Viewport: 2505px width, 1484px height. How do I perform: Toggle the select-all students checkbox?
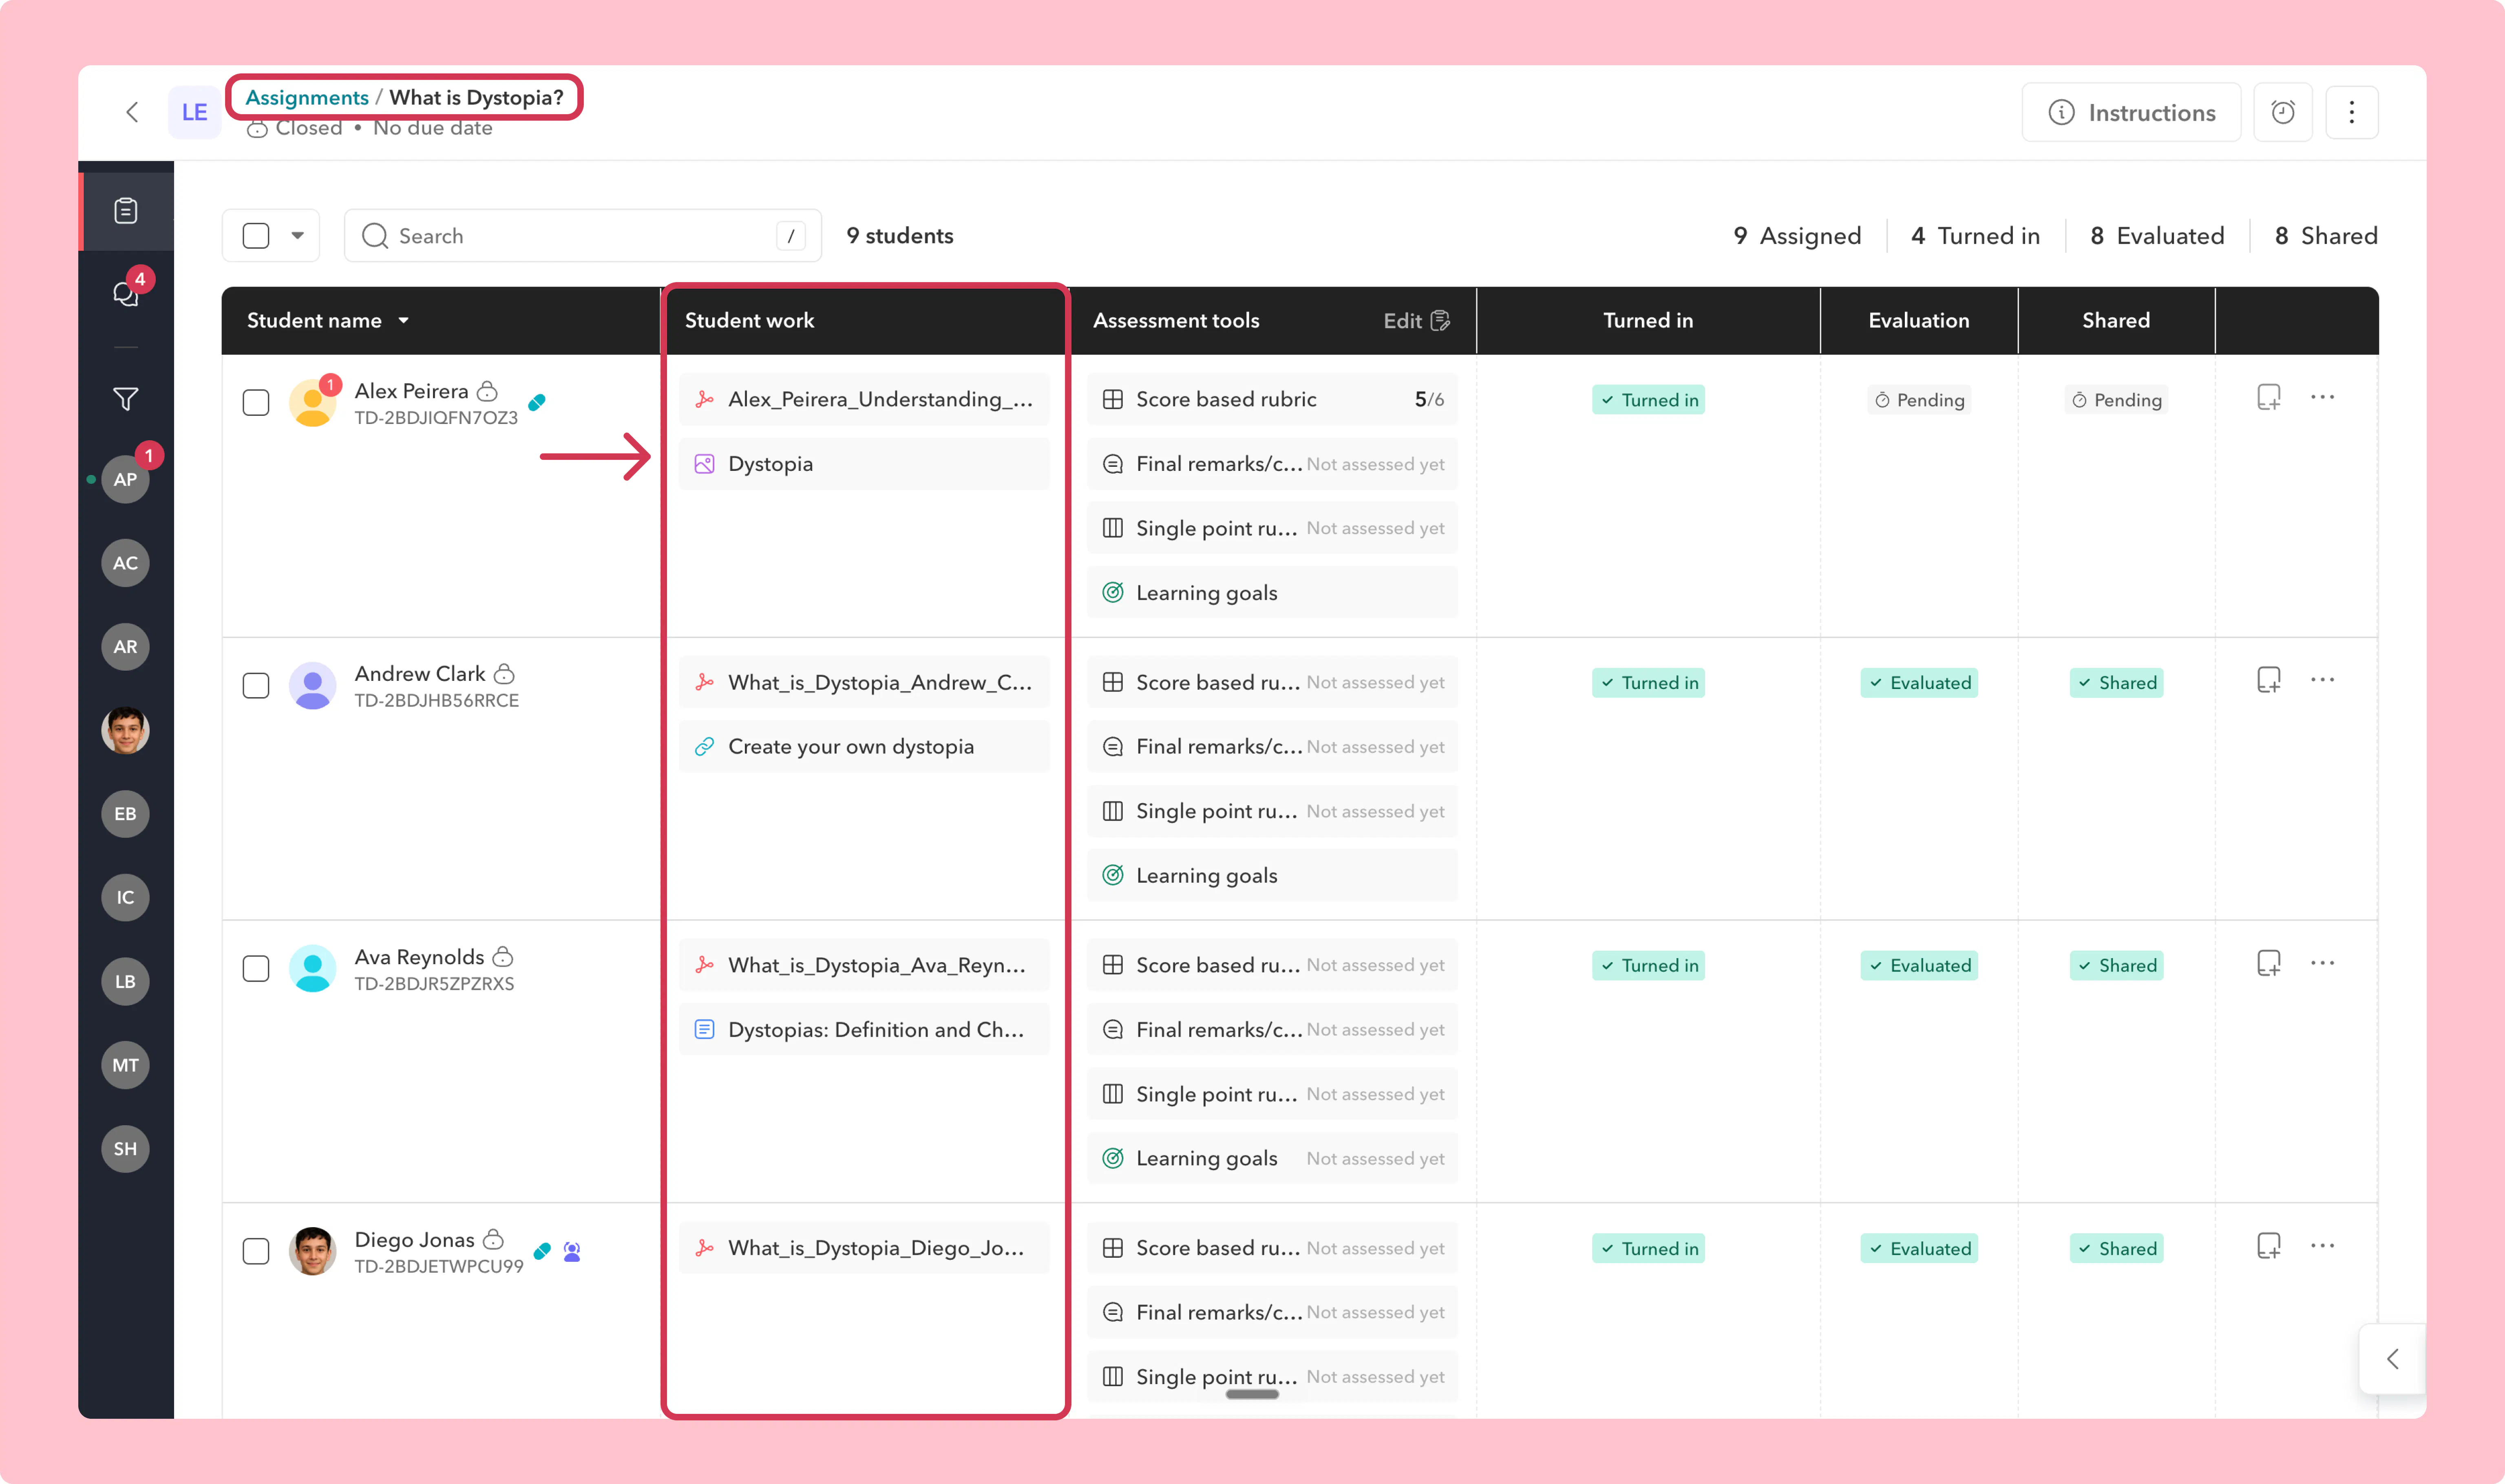click(256, 236)
